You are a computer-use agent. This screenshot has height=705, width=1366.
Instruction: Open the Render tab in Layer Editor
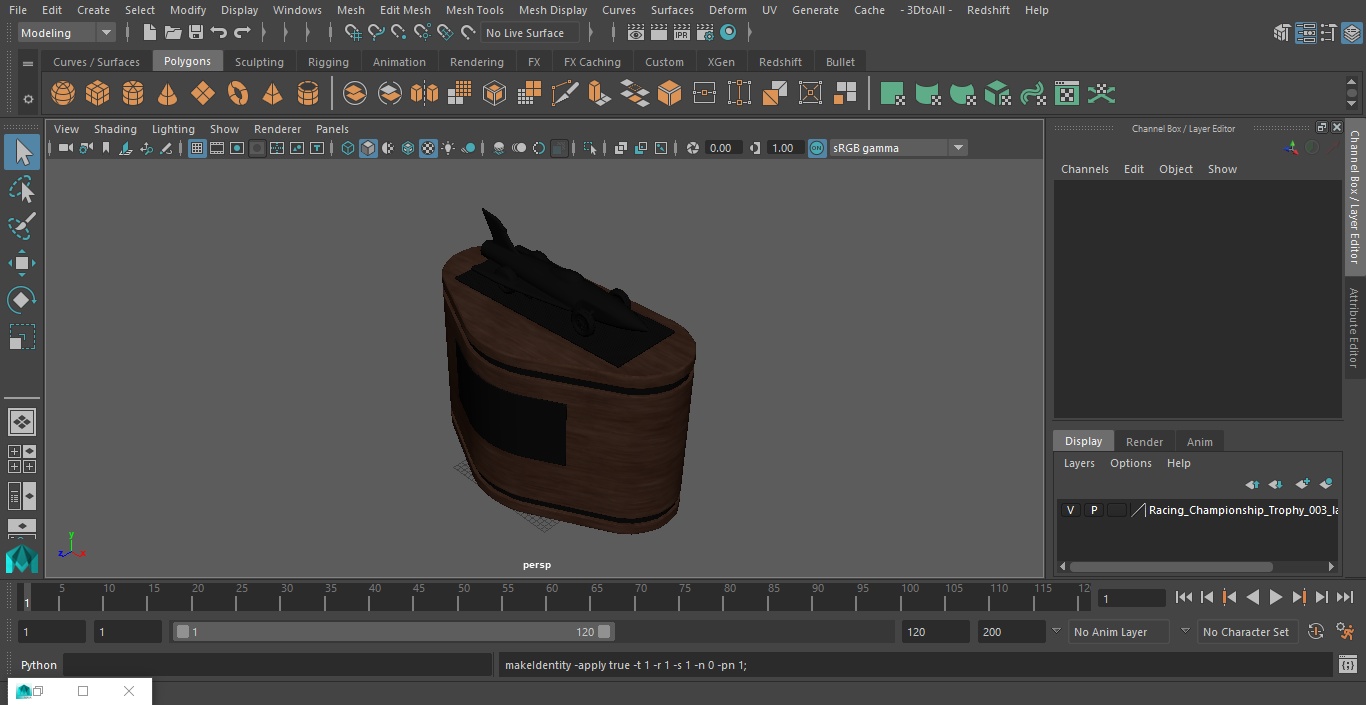click(1144, 442)
